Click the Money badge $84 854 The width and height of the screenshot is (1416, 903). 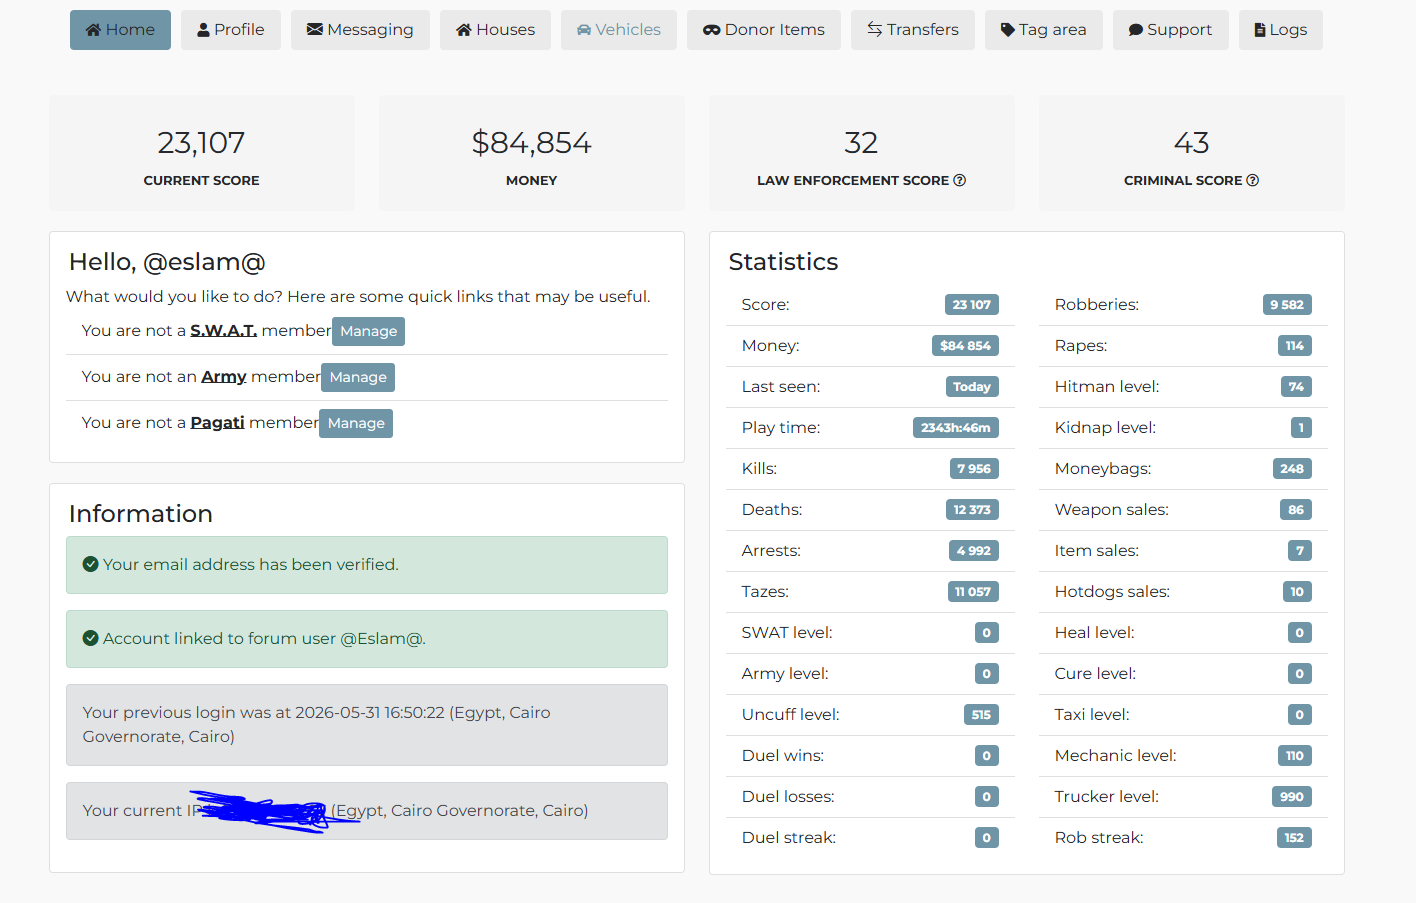[965, 346]
